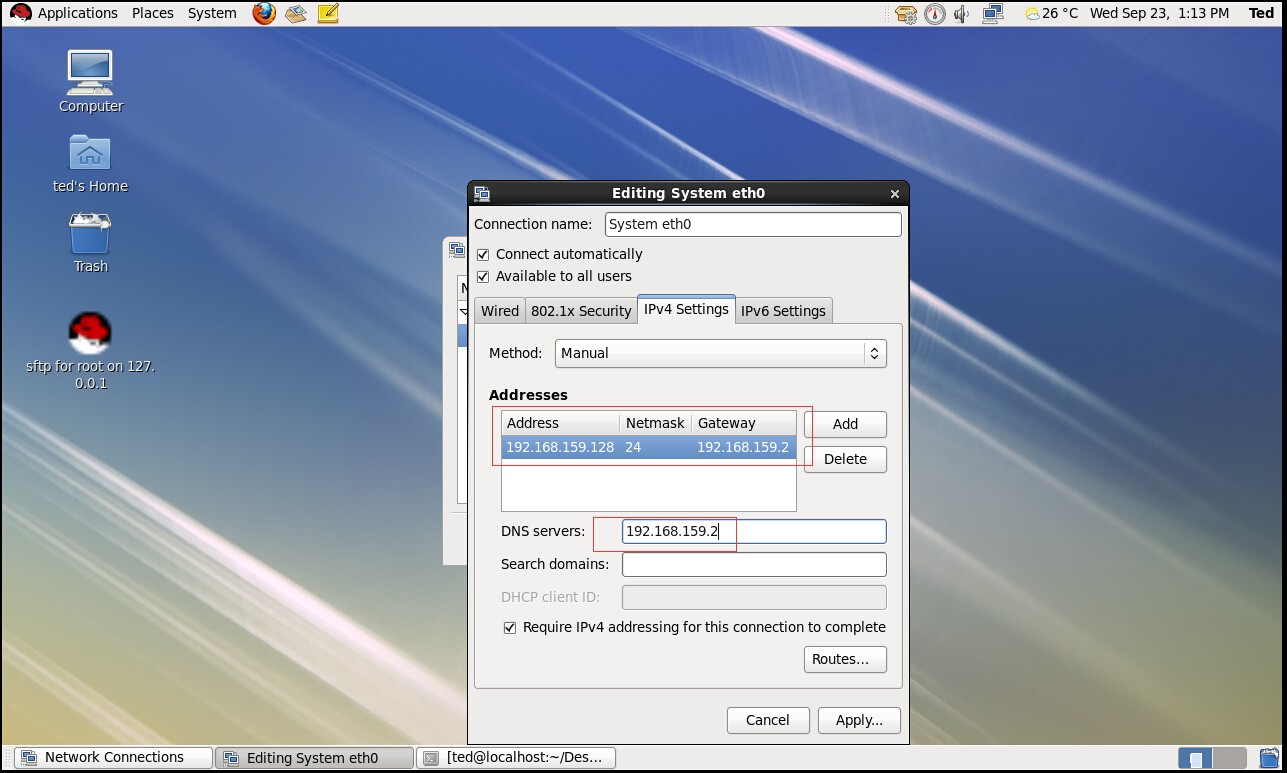Viewport: 1287px width, 773px height.
Task: Open Tomboy notes from the top panel
Action: click(327, 13)
